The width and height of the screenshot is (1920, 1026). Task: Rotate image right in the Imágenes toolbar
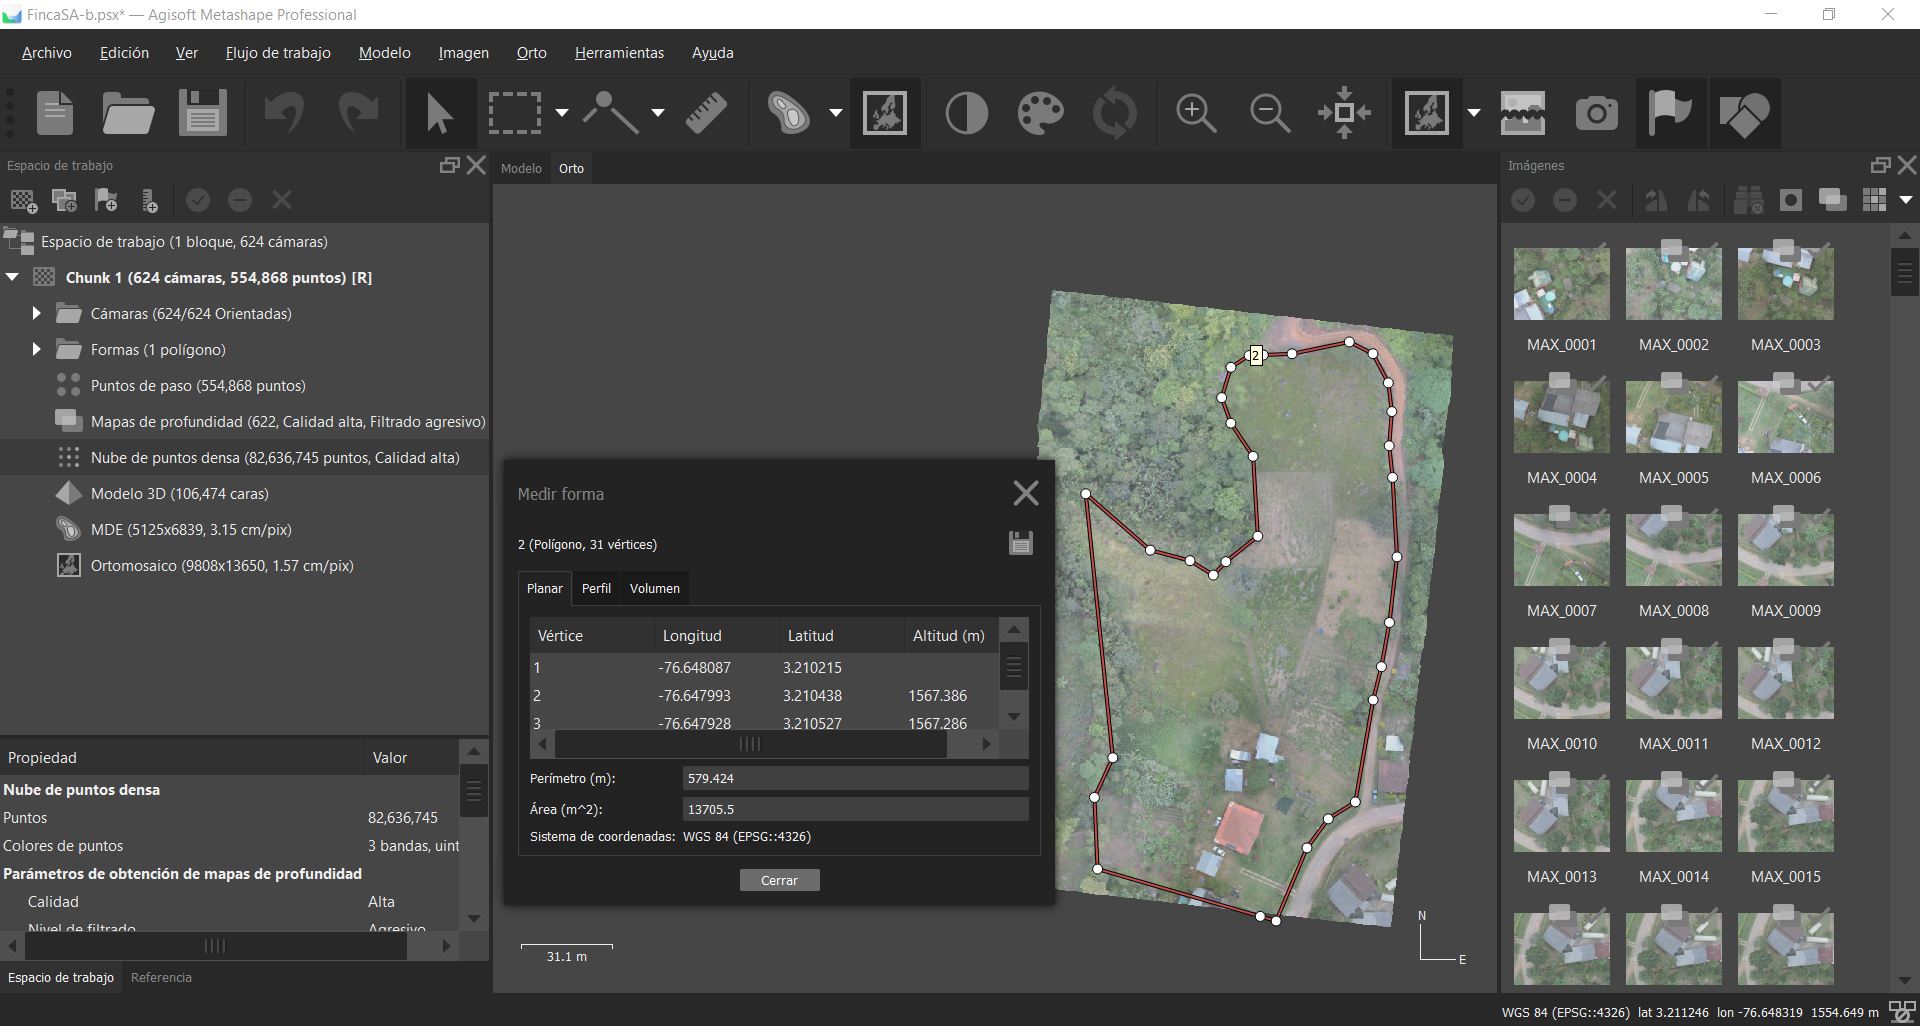point(1698,201)
